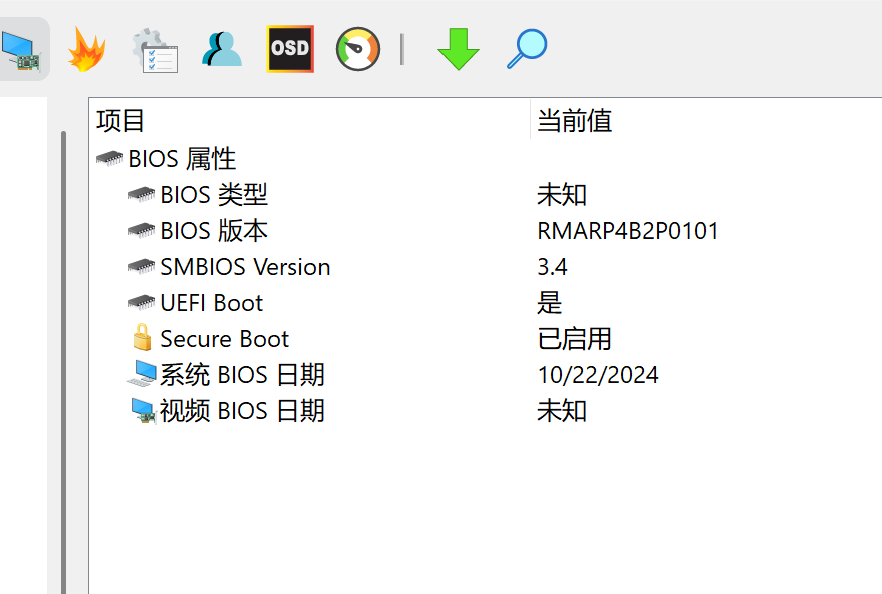Open the preferences checklist gear icon
The height and width of the screenshot is (594, 882).
pyautogui.click(x=155, y=50)
